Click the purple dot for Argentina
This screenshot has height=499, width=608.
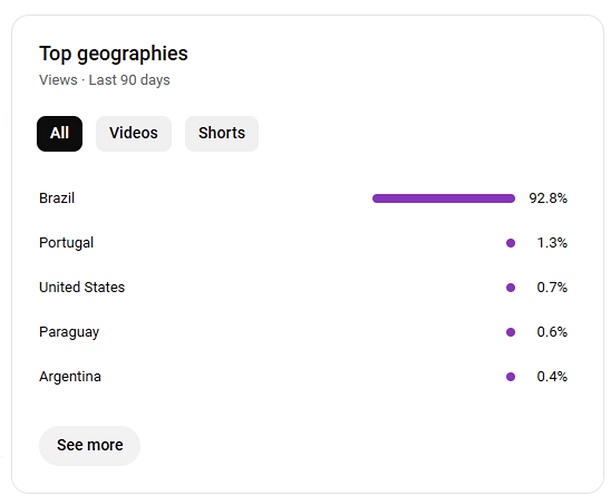pyautogui.click(x=510, y=377)
